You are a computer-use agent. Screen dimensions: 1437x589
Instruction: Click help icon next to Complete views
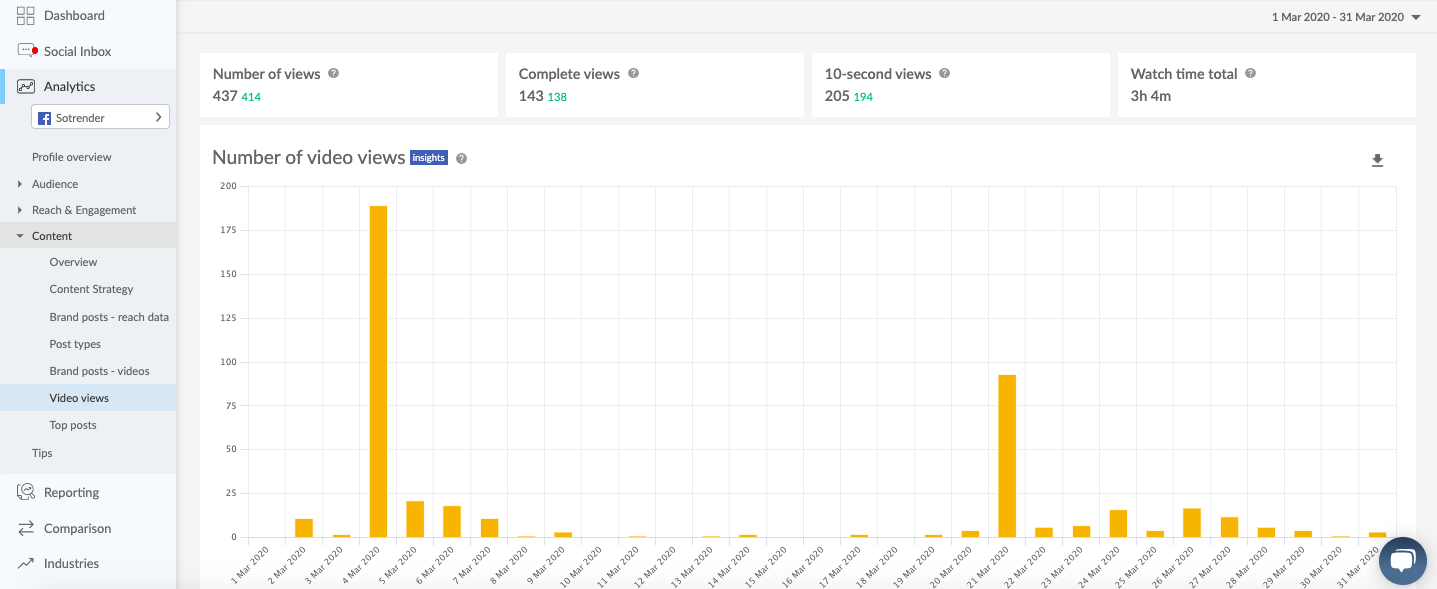click(633, 74)
